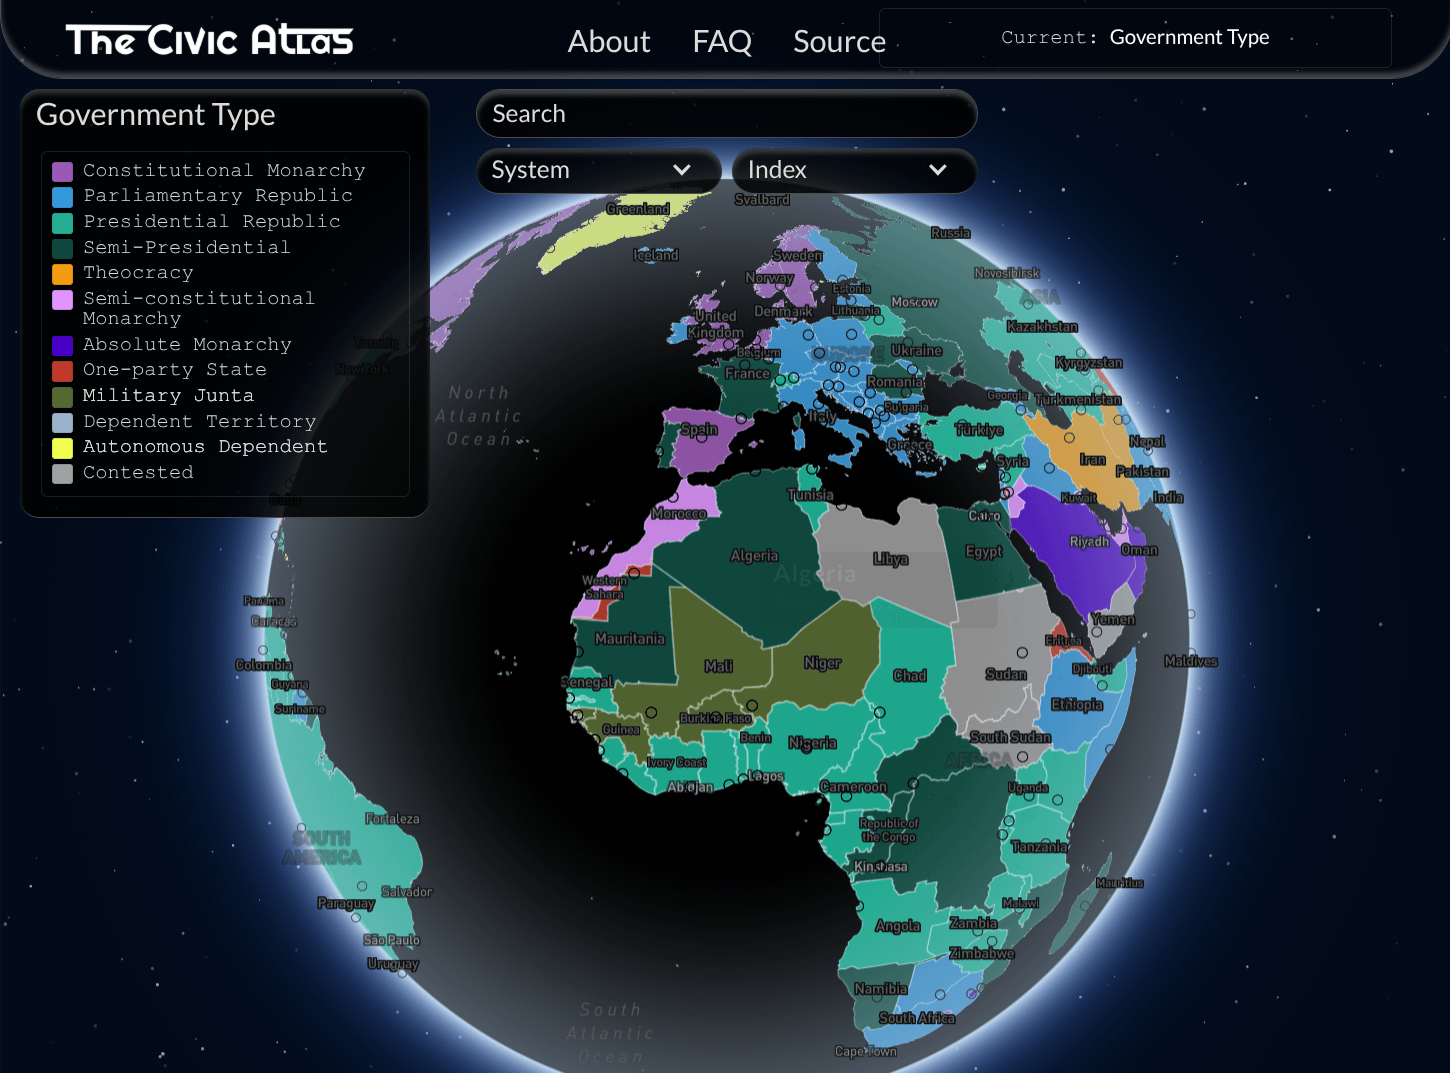The height and width of the screenshot is (1073, 1450).
Task: Open the About page
Action: click(608, 42)
